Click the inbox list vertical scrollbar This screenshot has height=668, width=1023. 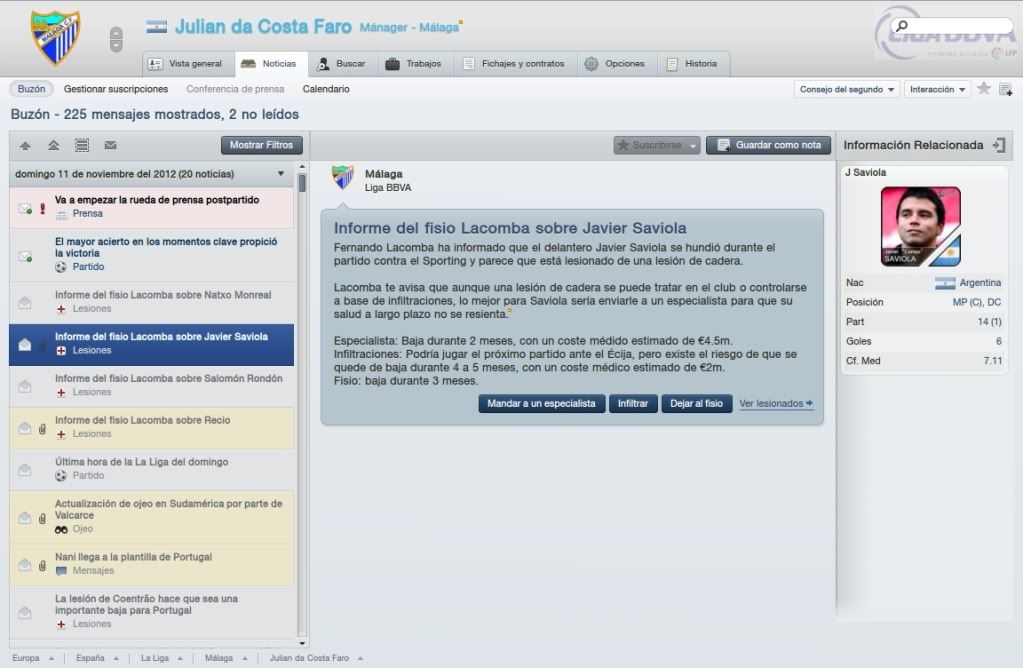tap(301, 404)
